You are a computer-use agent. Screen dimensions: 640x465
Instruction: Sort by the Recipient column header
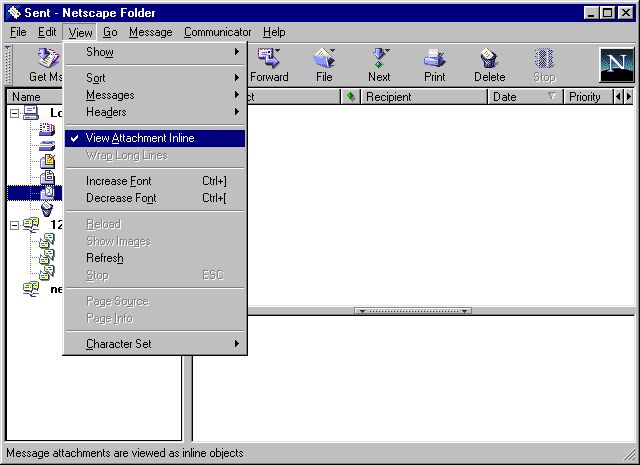[x=424, y=97]
